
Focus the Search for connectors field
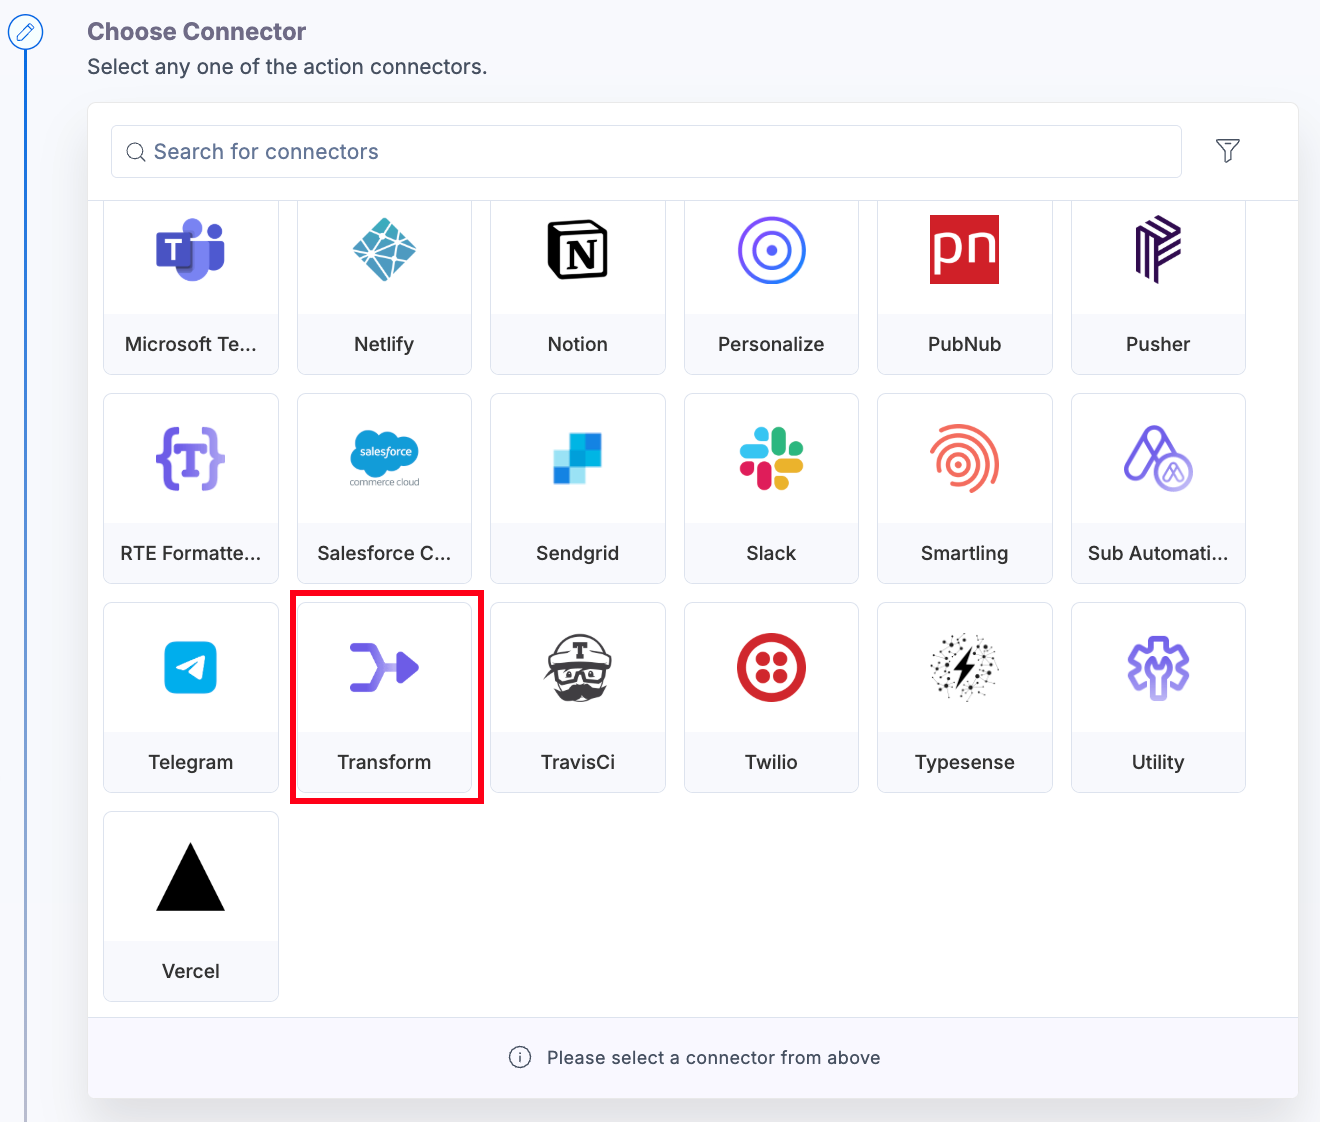[646, 152]
